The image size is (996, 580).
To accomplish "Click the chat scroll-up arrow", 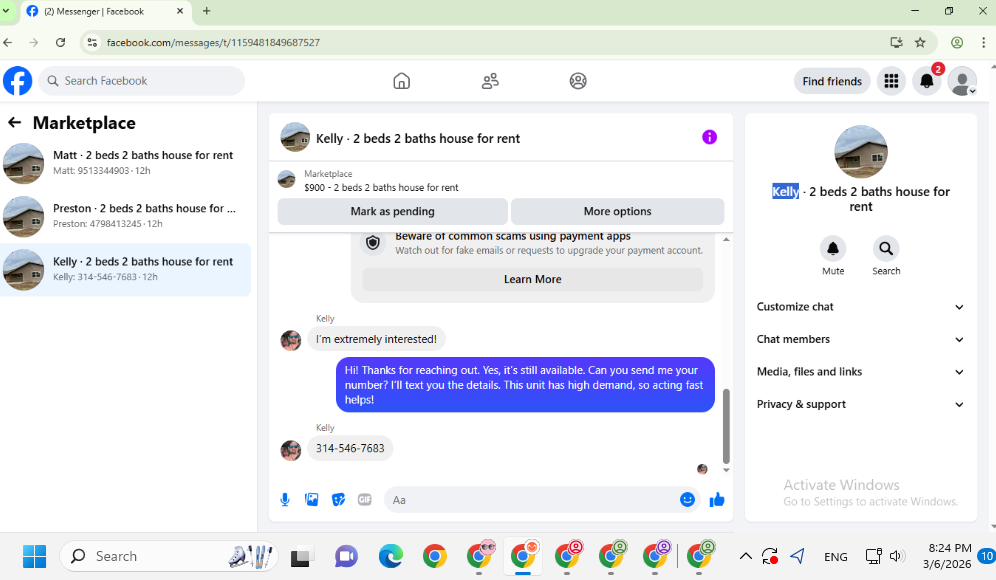I will point(726,239).
